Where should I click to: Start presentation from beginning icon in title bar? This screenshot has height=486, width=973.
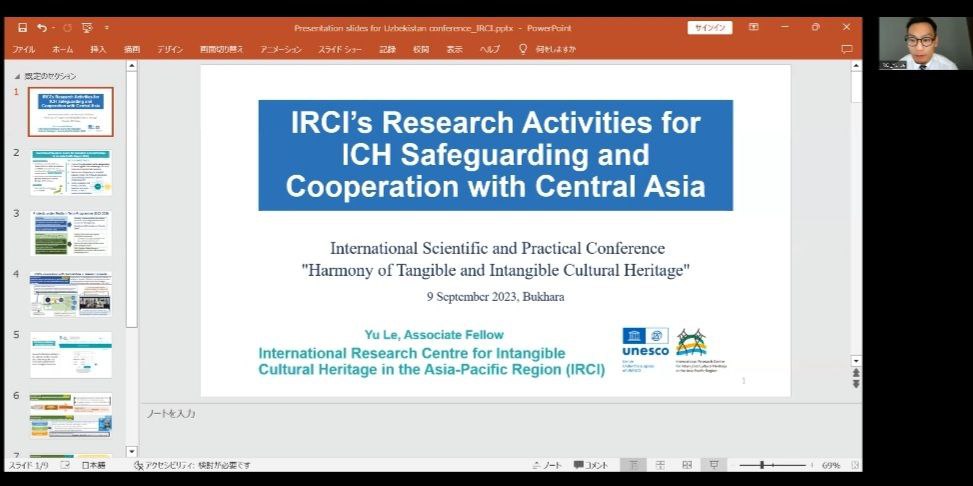(87, 28)
